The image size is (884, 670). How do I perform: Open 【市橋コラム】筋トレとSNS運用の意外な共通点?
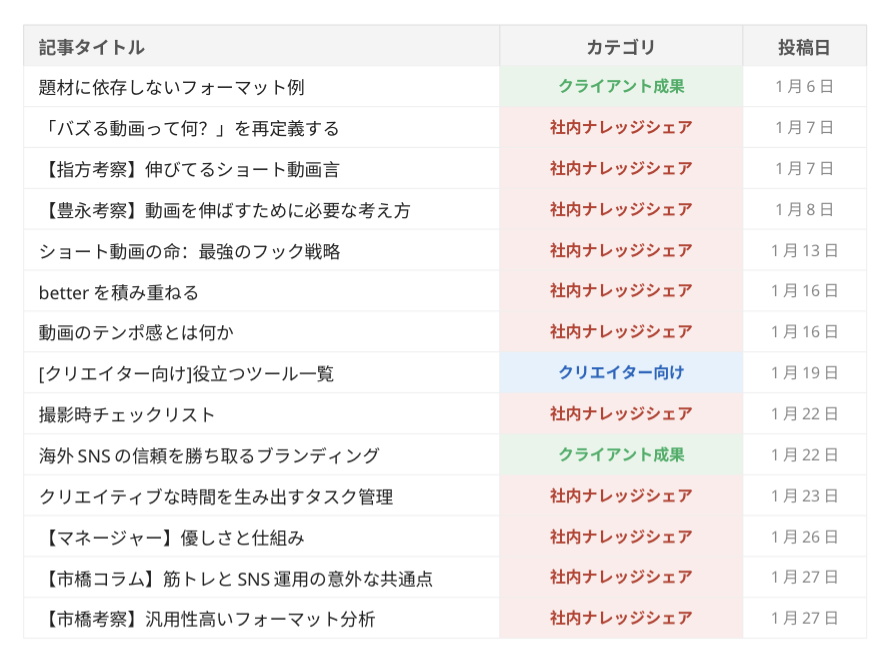coord(236,578)
